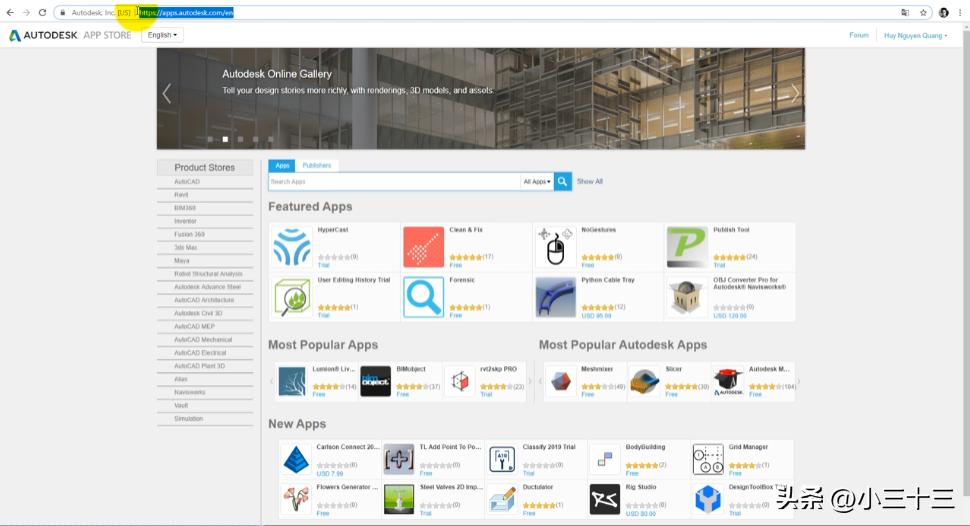Screen dimensions: 970x526
Task: Click the browser back arrow
Action: [10, 12]
